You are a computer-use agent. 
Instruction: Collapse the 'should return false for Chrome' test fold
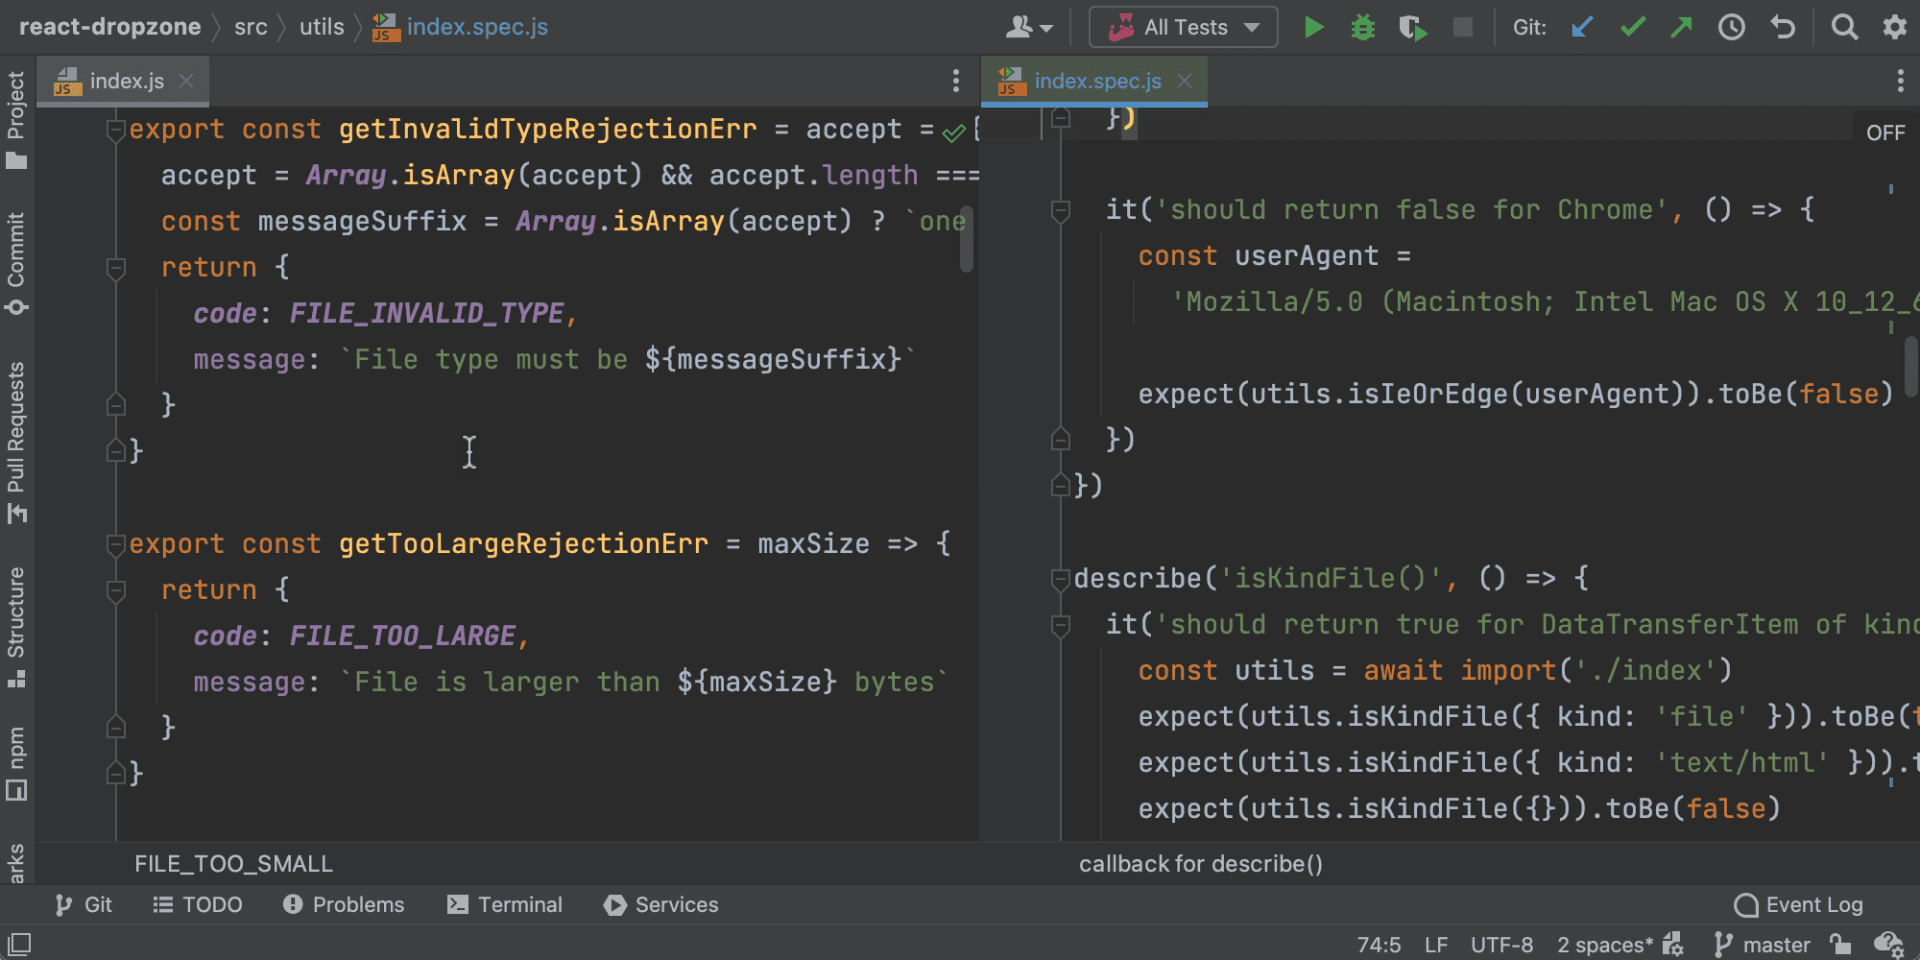(1061, 209)
